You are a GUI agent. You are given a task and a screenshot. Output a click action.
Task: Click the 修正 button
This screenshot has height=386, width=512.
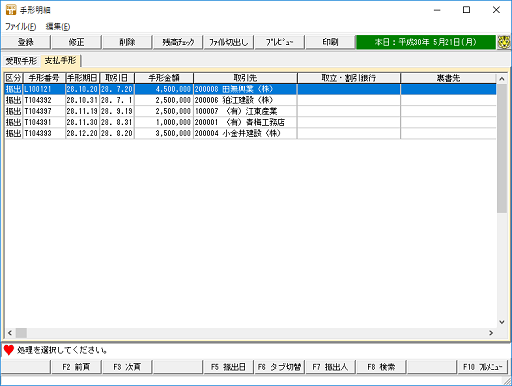point(76,42)
